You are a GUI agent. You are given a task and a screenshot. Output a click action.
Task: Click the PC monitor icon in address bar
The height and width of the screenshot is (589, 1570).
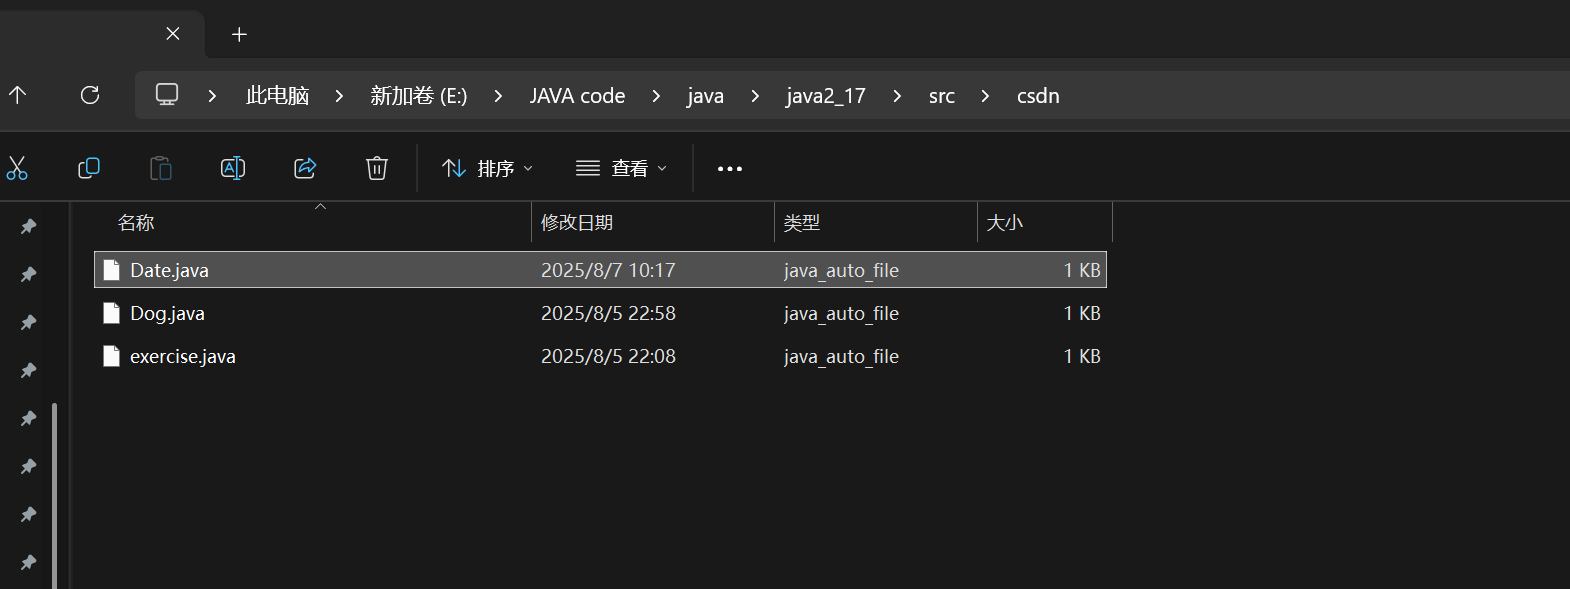coord(167,95)
